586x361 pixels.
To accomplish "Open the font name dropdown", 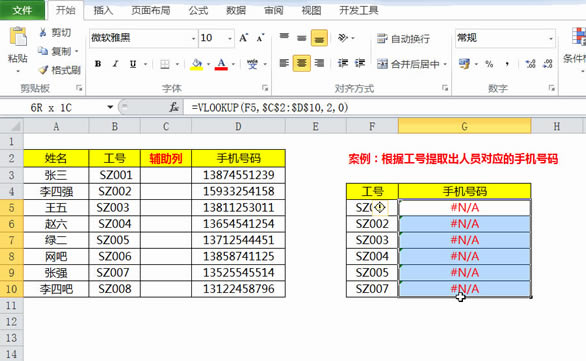I will tap(193, 38).
